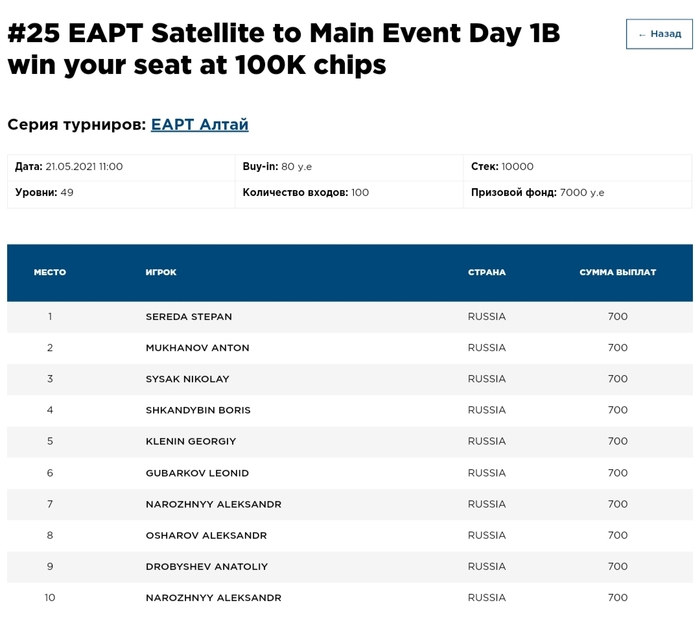
Task: Click NAROZHNYY ALEKSANDR in seventh place
Action: [x=213, y=504]
